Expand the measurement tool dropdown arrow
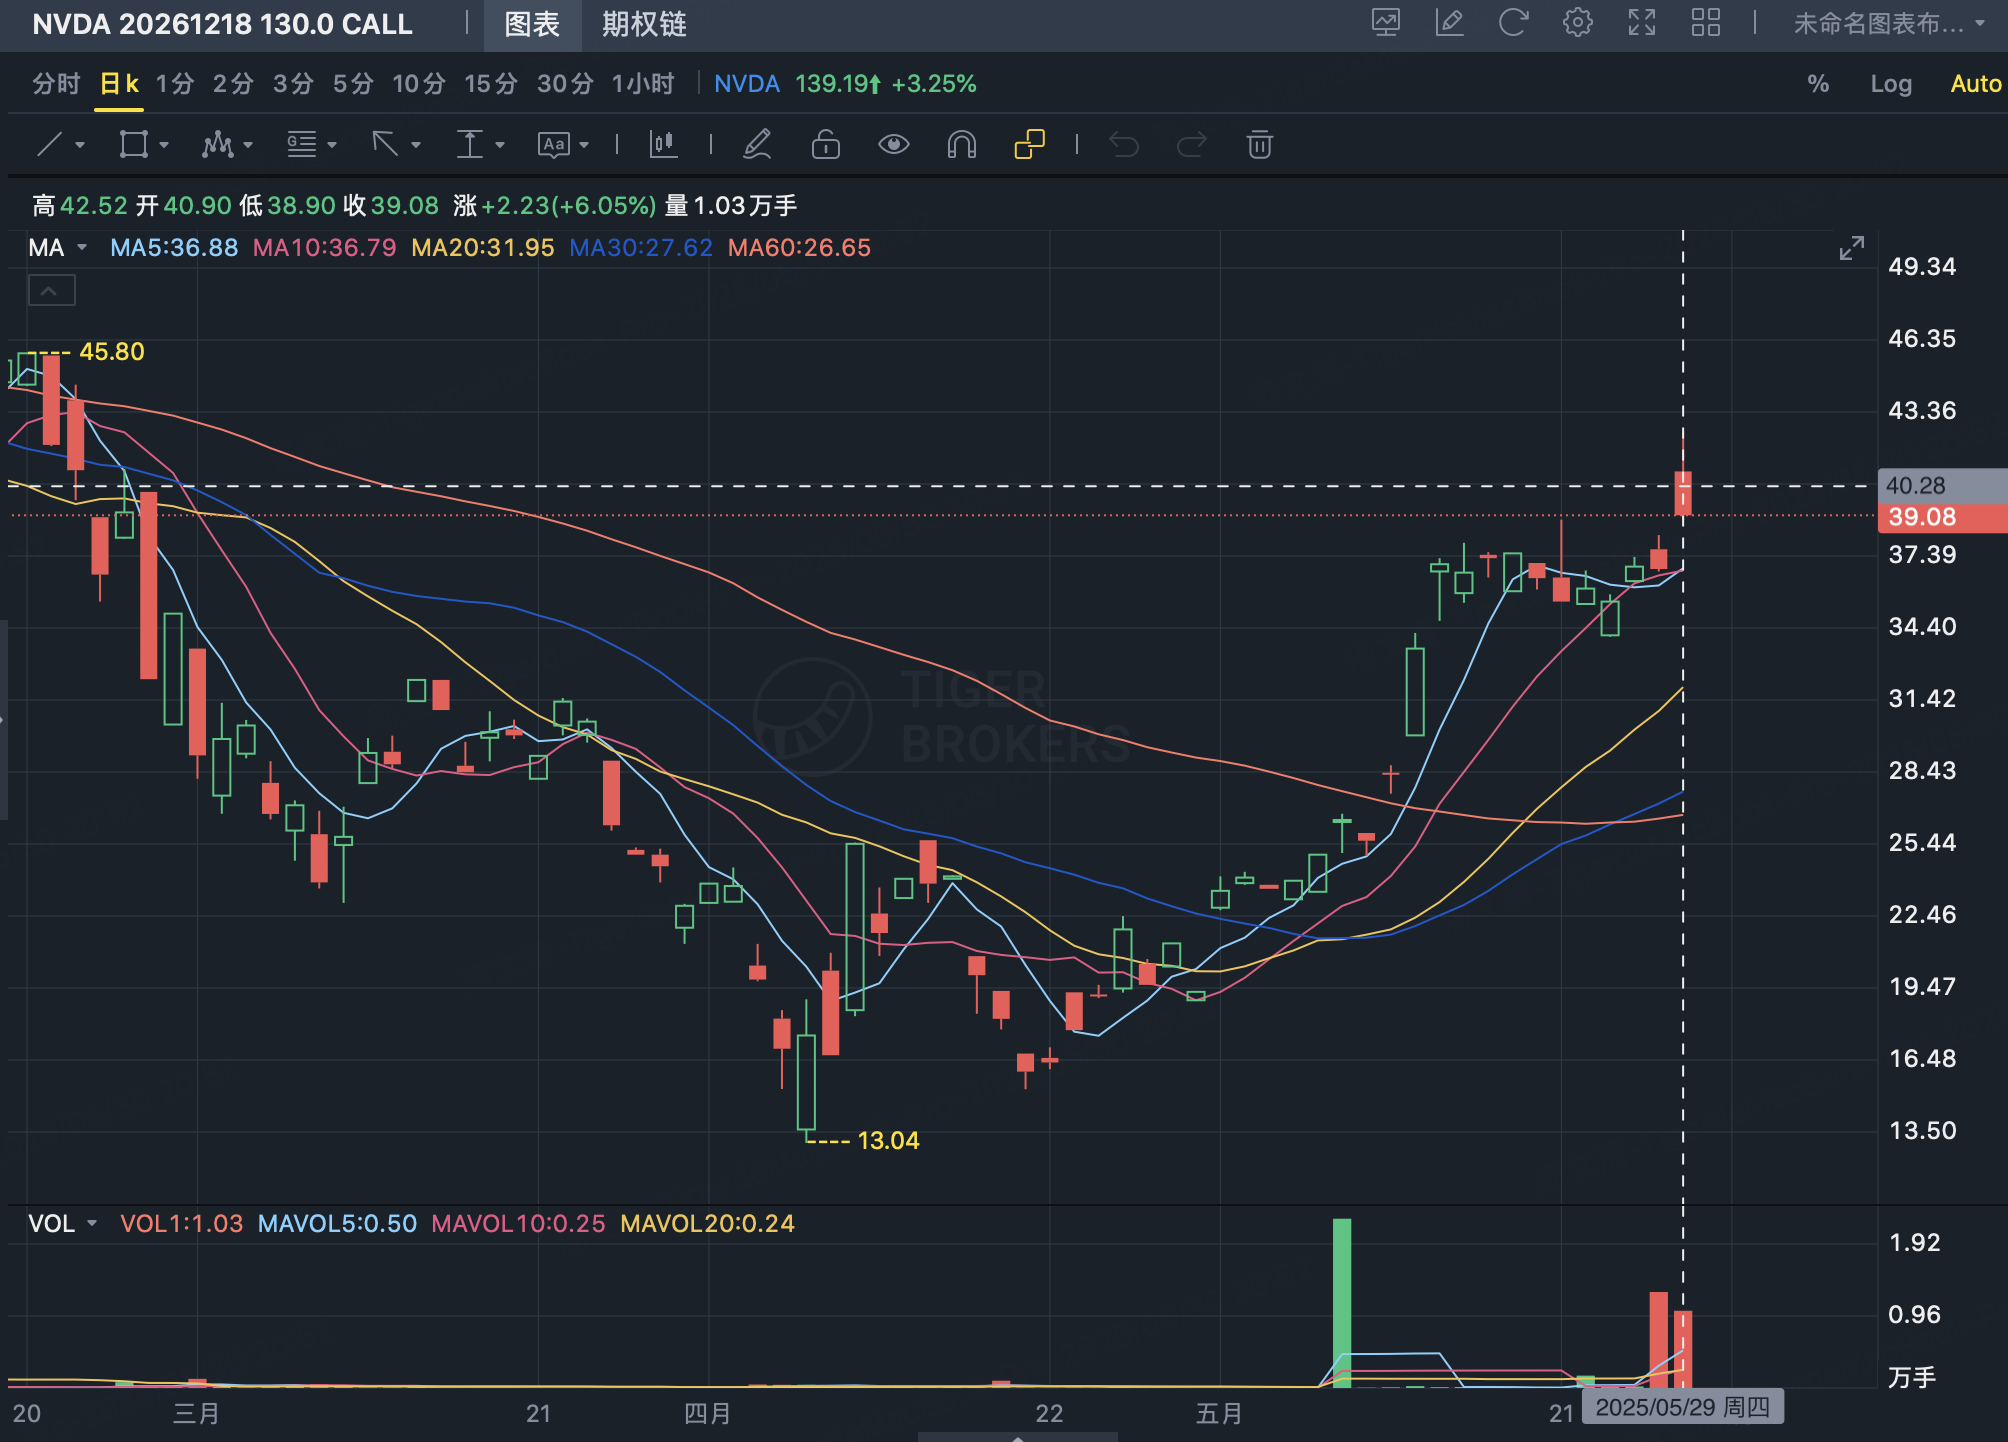2008x1442 pixels. pos(500,145)
